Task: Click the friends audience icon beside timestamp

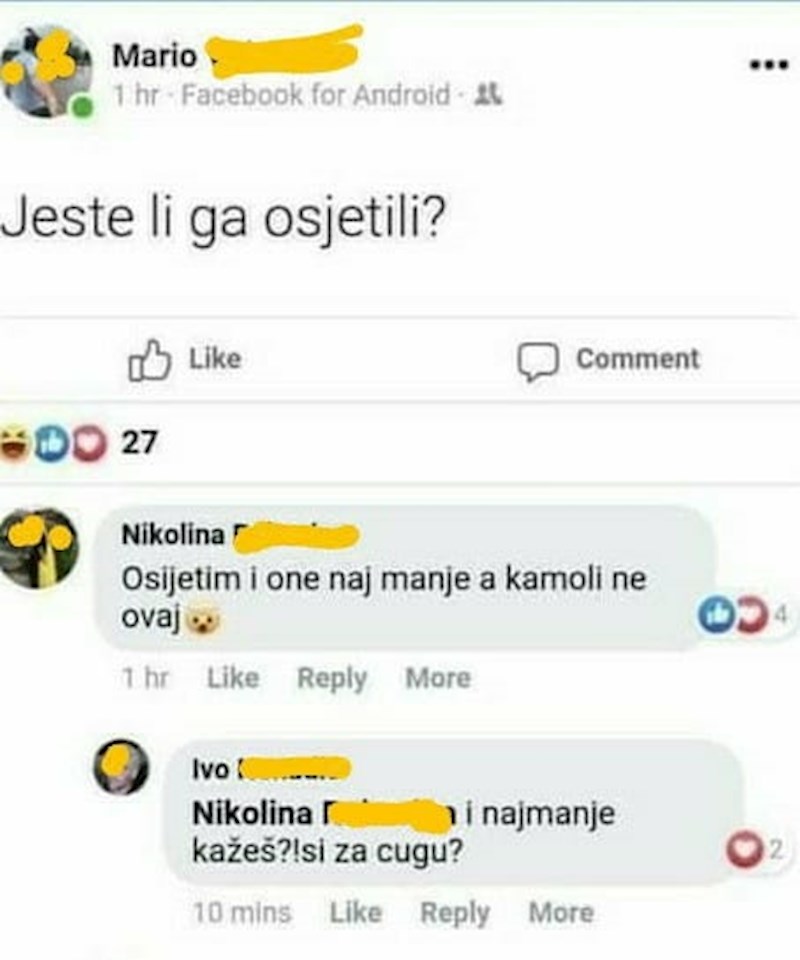Action: pyautogui.click(x=490, y=96)
